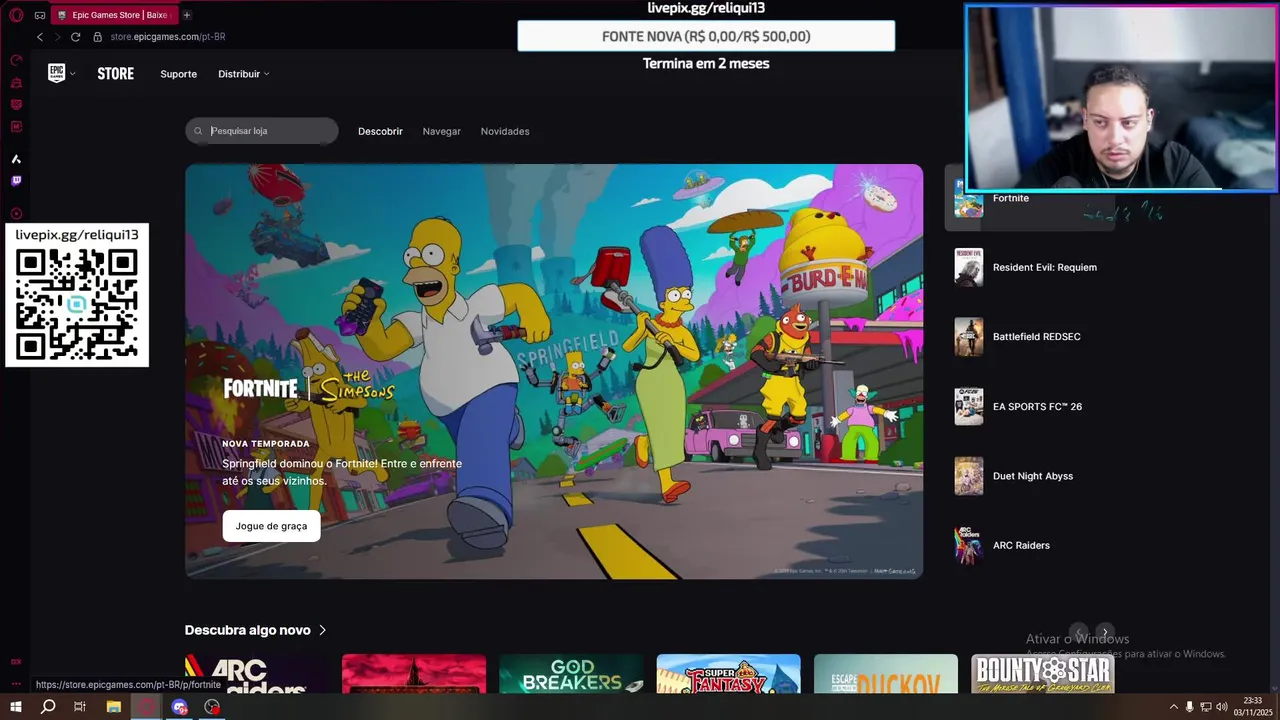The image size is (1280, 720).
Task: Click the Pesquisar loja search field
Action: tap(262, 131)
